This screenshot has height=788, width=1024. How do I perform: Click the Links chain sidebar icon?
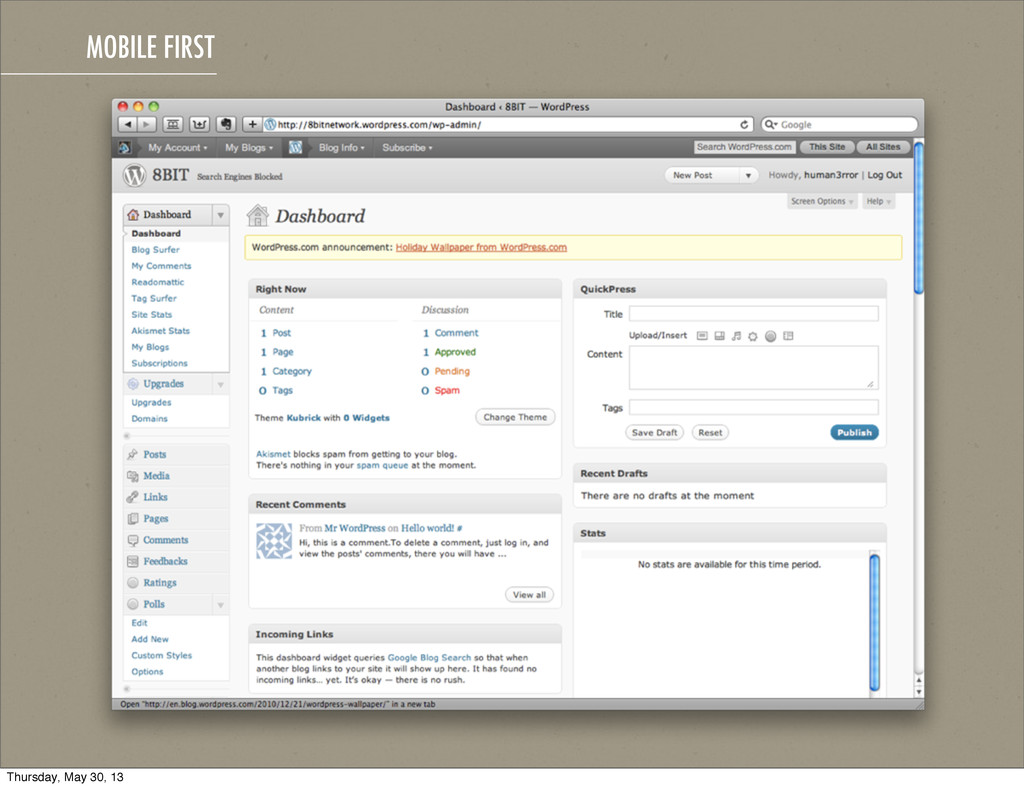point(133,497)
